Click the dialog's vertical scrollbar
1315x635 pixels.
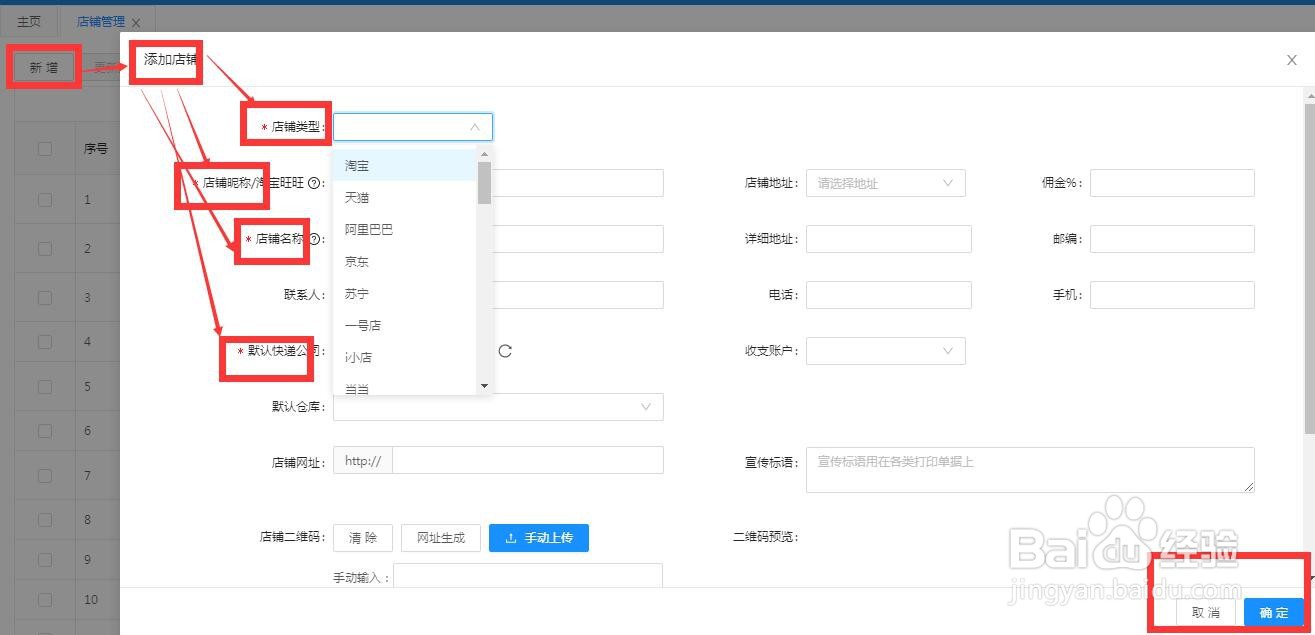(1309, 268)
